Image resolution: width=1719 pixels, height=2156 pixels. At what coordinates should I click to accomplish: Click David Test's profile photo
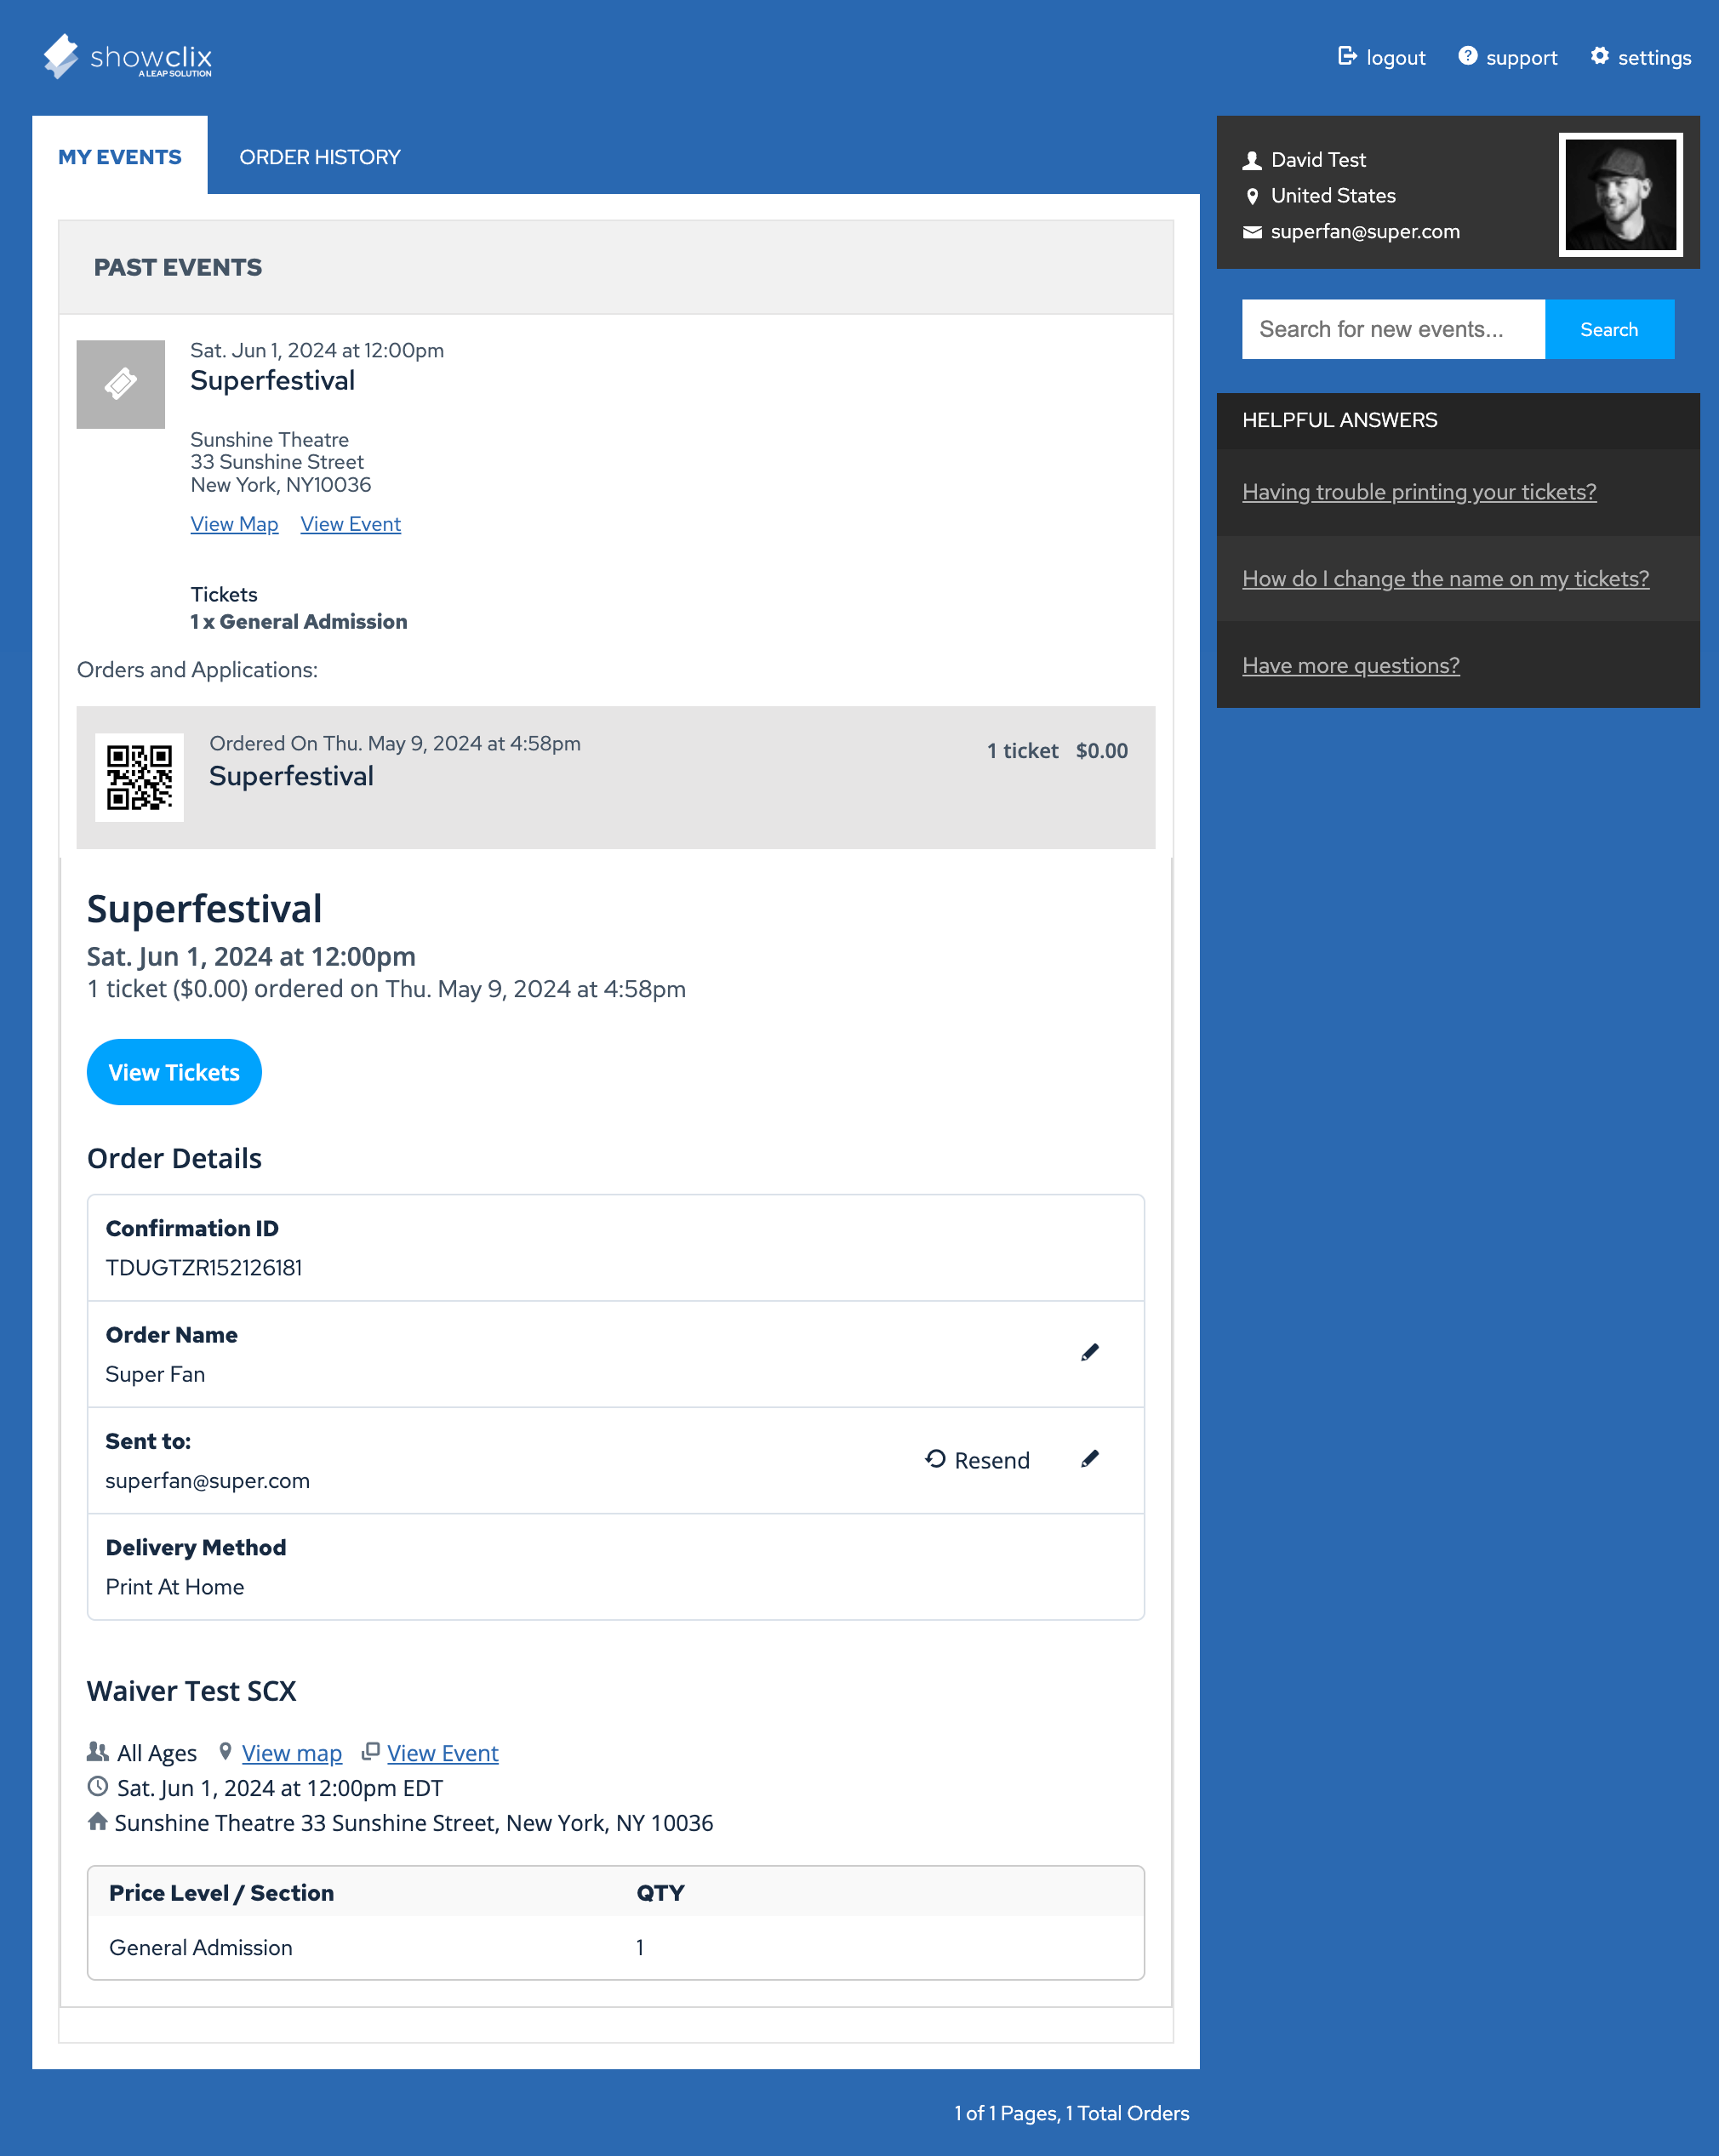click(1620, 195)
